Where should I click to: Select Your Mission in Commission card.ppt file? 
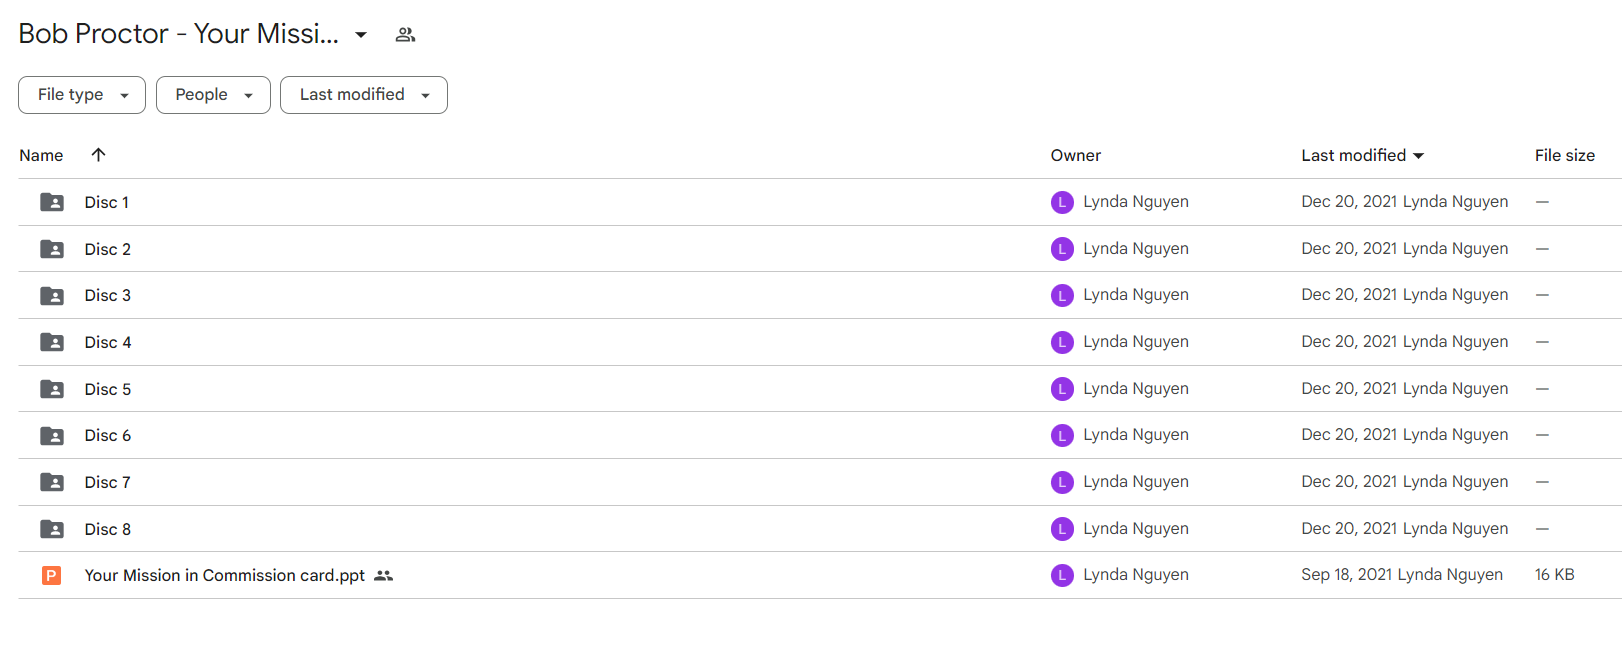tap(225, 575)
